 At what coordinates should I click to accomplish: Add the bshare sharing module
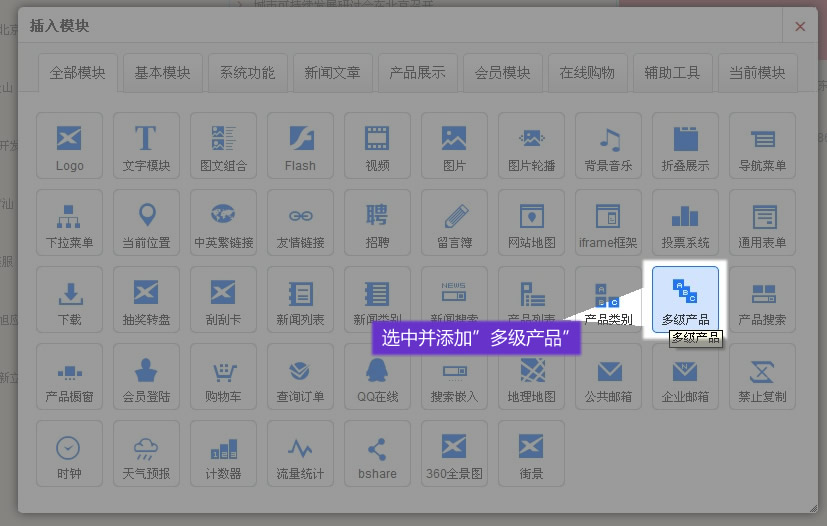pyautogui.click(x=377, y=453)
